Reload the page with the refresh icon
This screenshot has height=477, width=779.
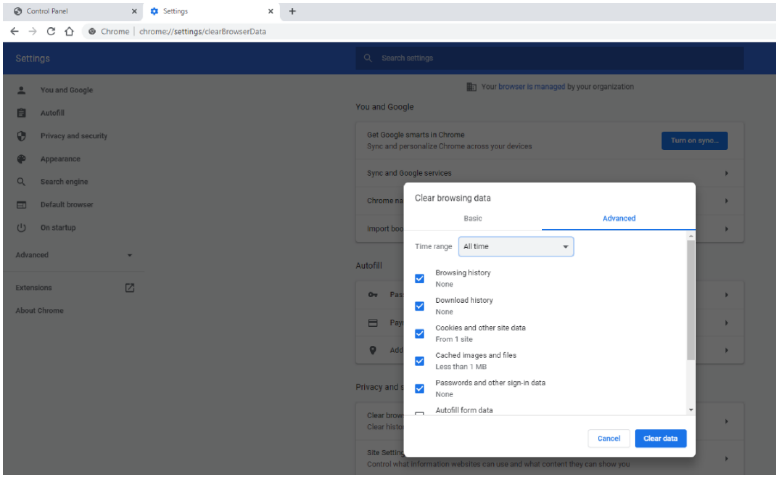point(50,31)
